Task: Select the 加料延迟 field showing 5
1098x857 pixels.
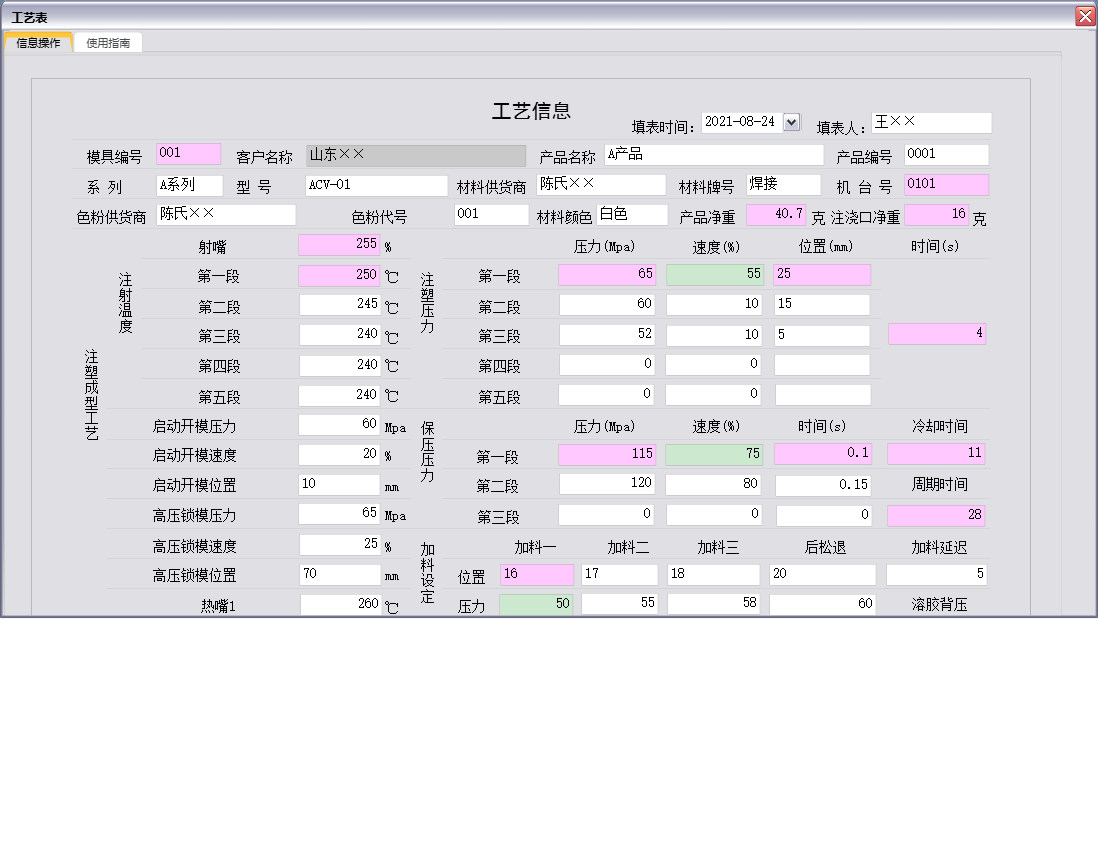Action: [936, 574]
